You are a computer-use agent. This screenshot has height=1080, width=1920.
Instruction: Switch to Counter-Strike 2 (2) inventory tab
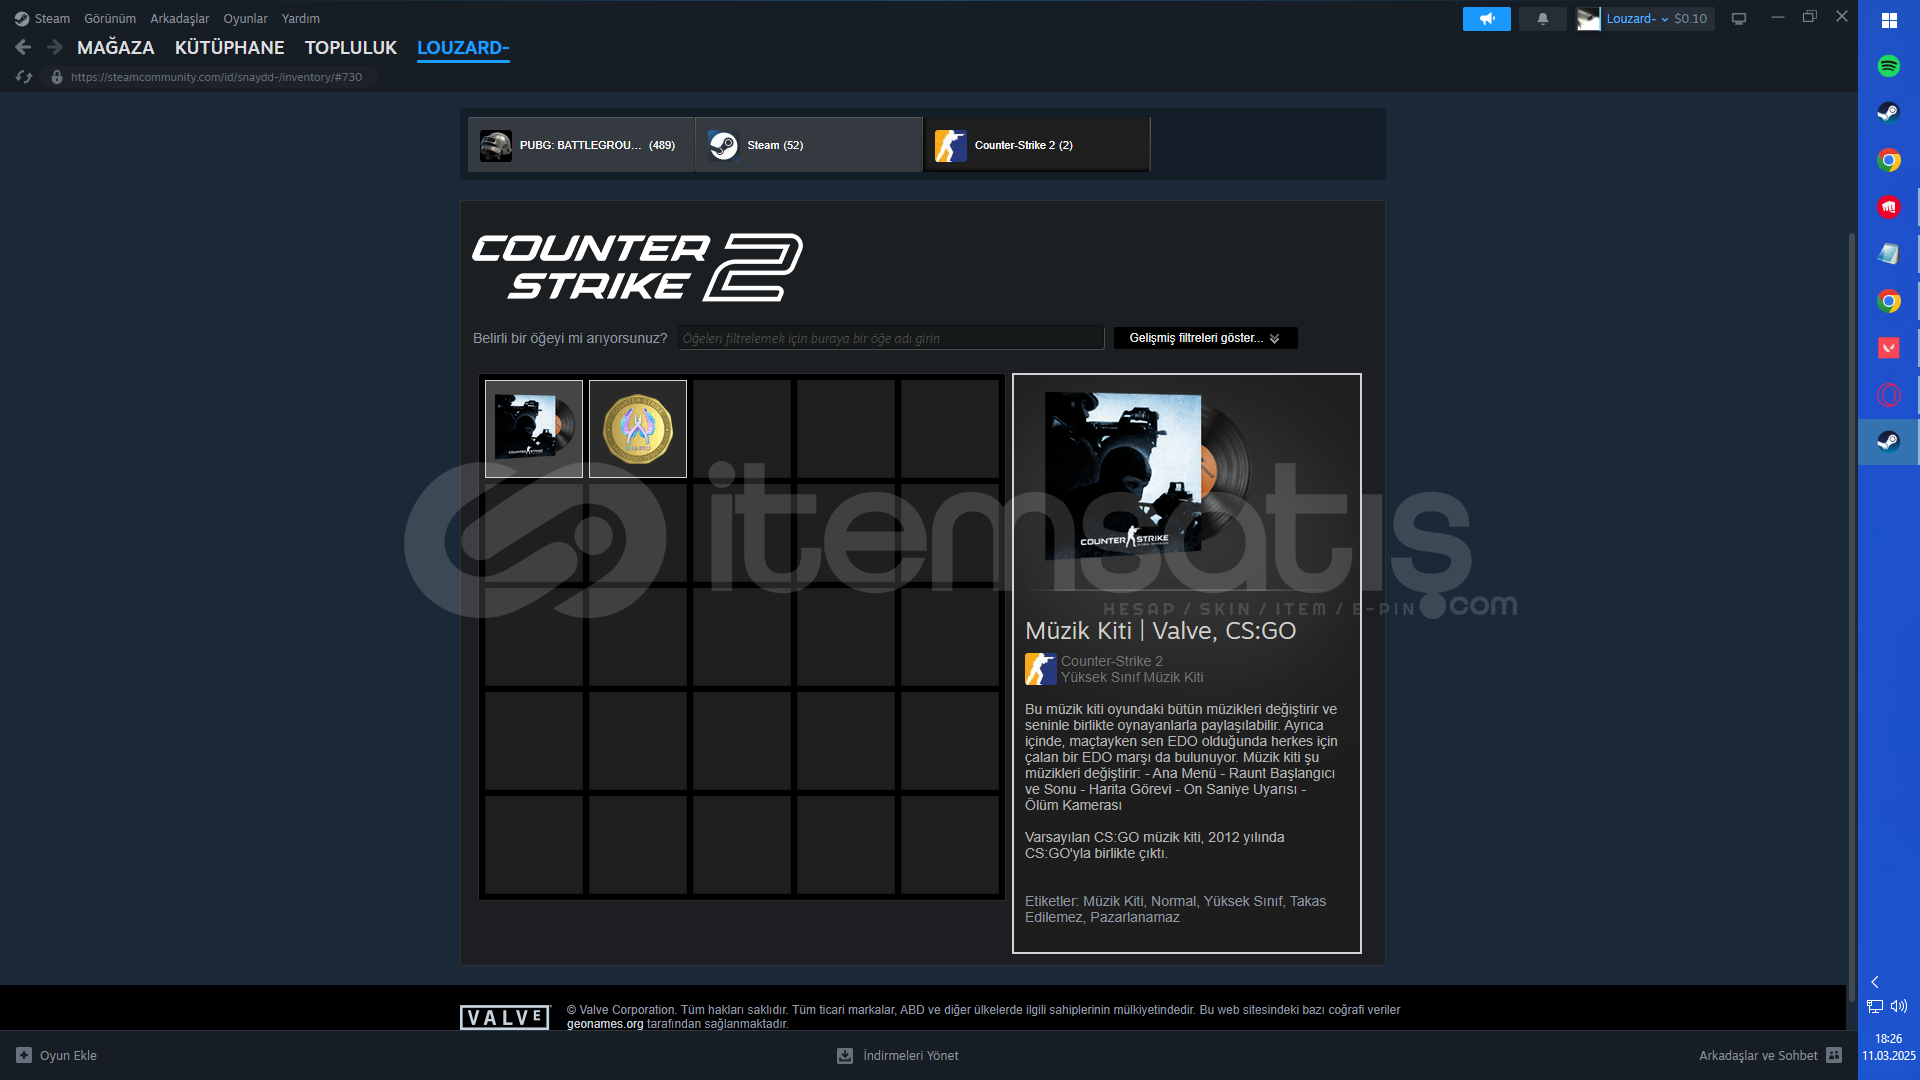tap(1036, 145)
